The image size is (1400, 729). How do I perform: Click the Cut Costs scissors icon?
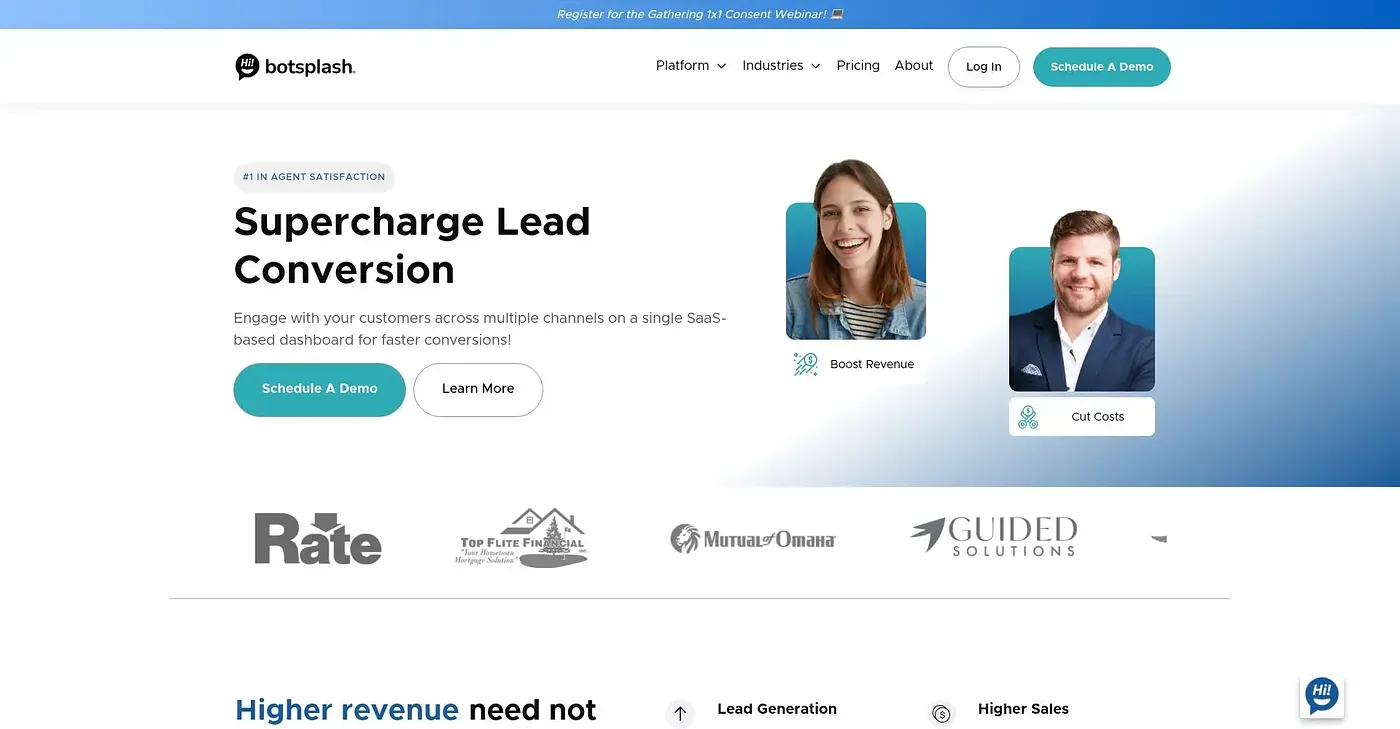coord(1028,417)
